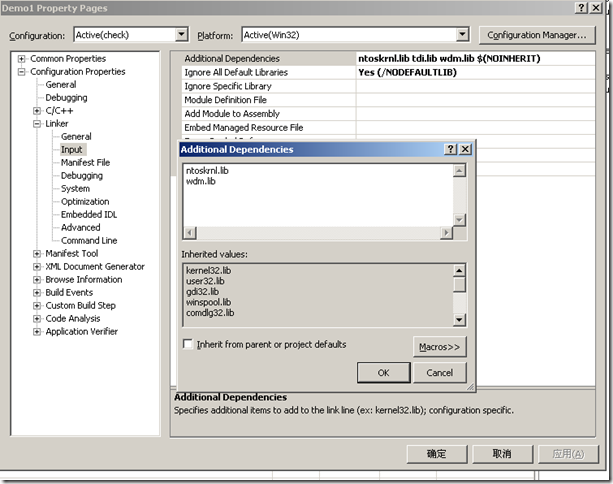Expand Application Verifier node
Image resolution: width=613 pixels, height=484 pixels.
point(37,332)
